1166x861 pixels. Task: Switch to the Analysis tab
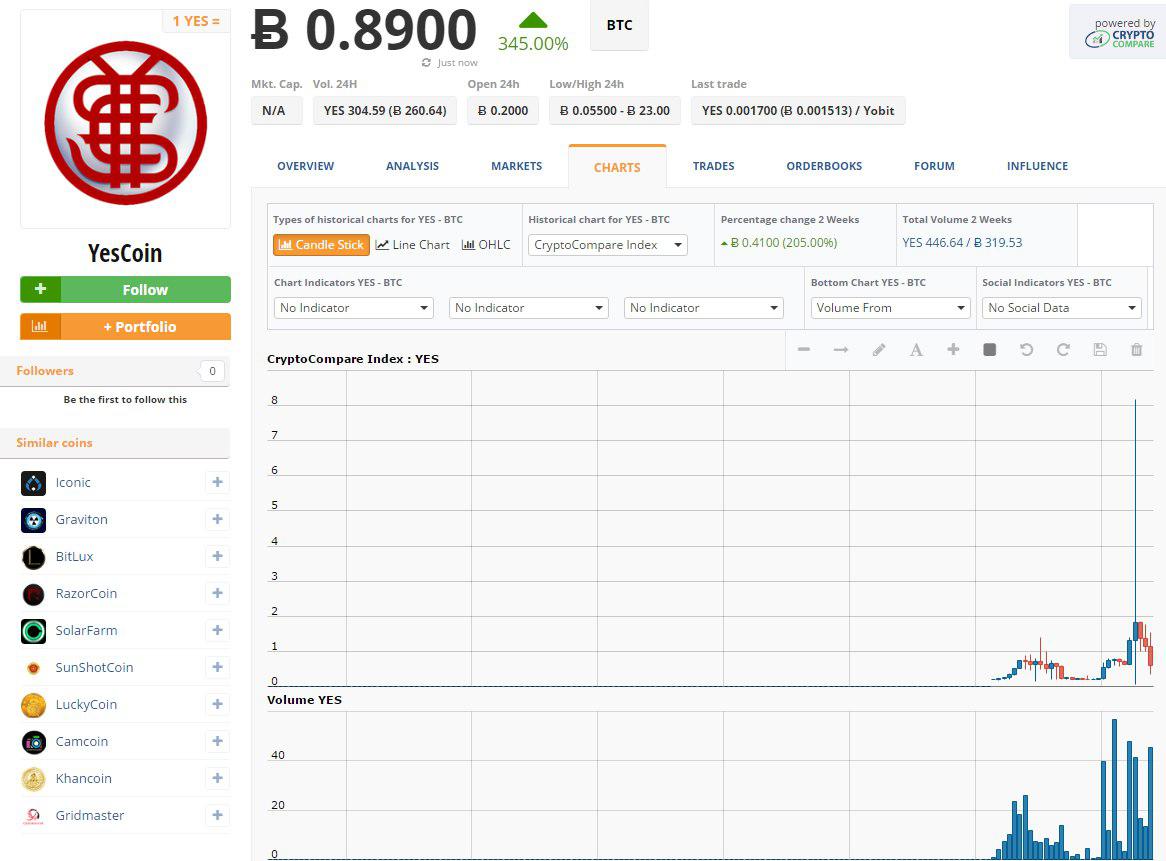coord(413,166)
